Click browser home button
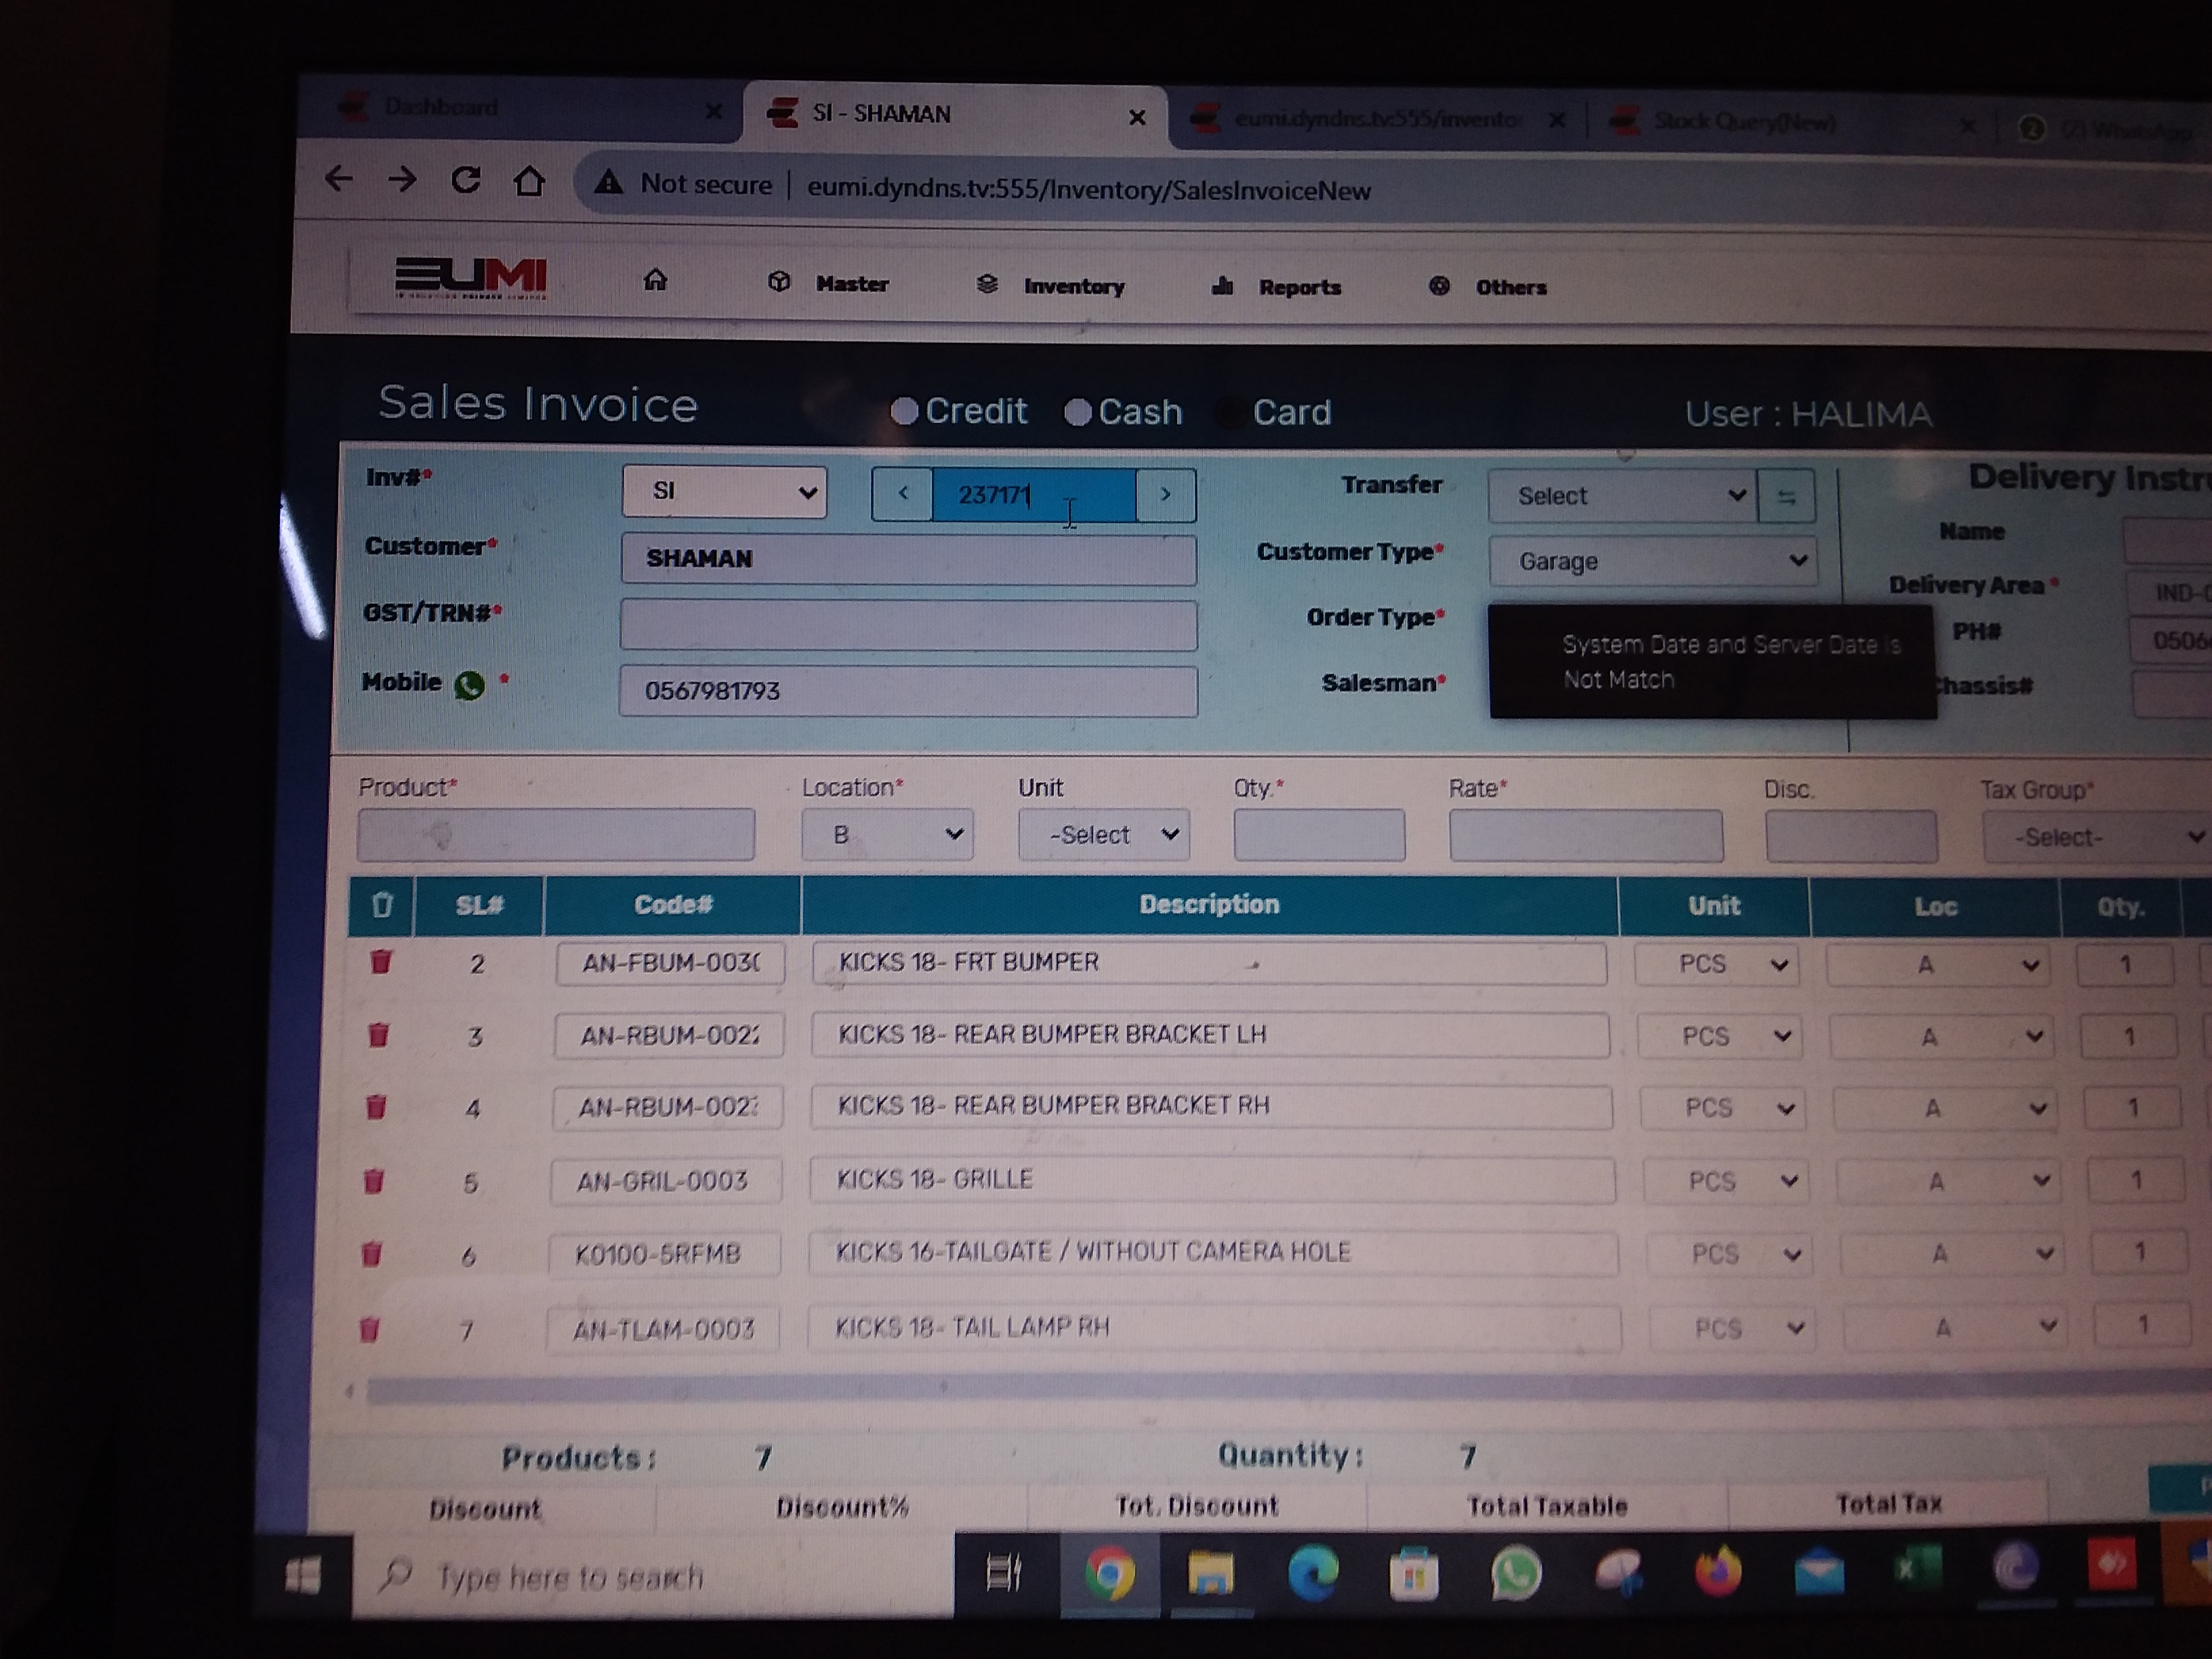The image size is (2212, 1659). tap(529, 181)
